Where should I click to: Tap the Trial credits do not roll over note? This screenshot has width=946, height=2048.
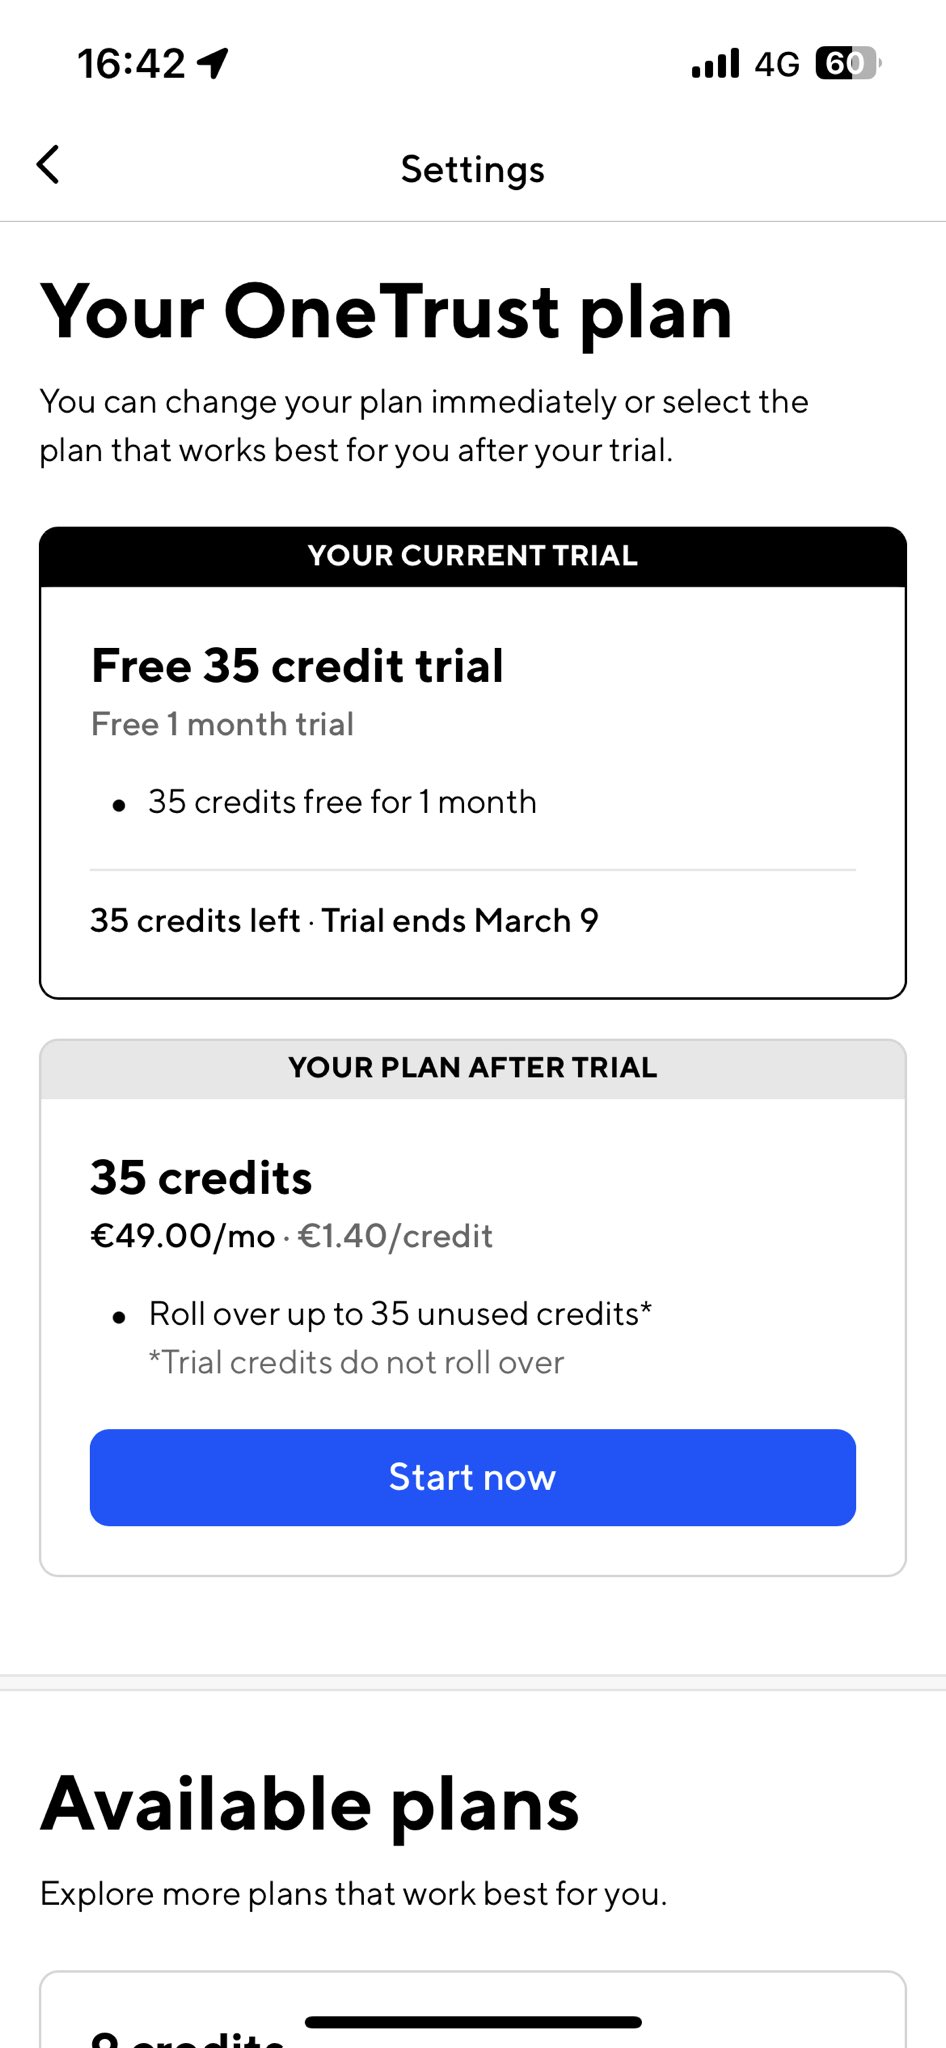coord(356,1362)
